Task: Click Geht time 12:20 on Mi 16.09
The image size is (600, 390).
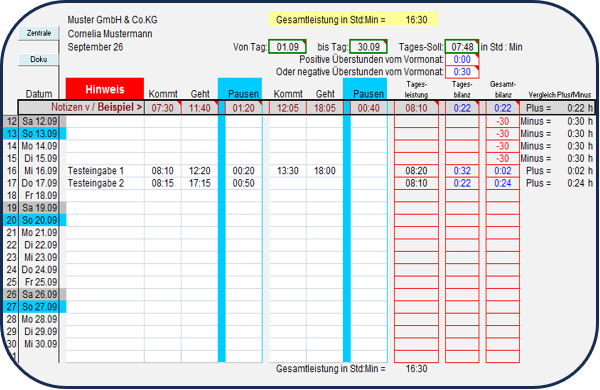Action: click(200, 171)
